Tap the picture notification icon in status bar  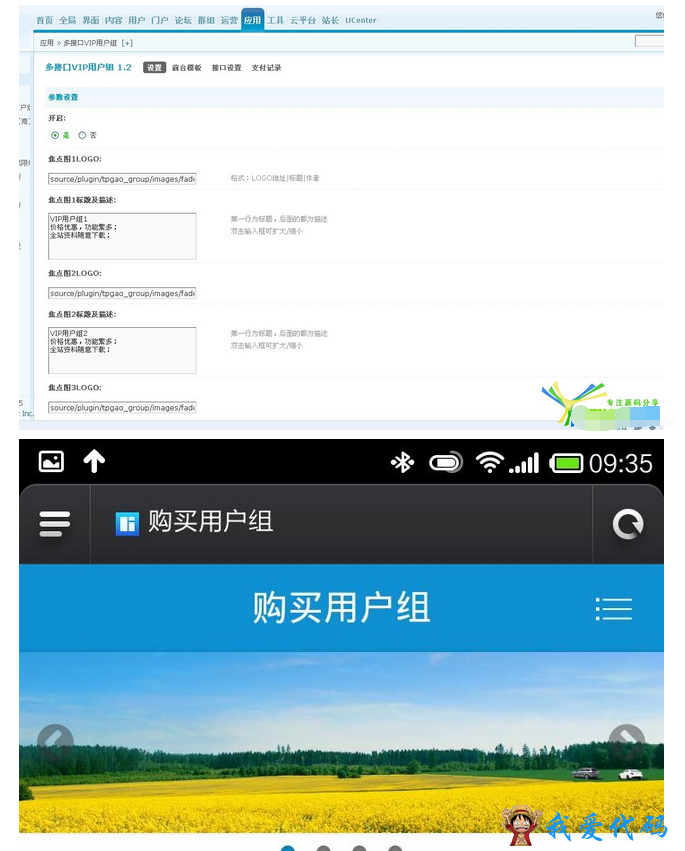(52, 461)
